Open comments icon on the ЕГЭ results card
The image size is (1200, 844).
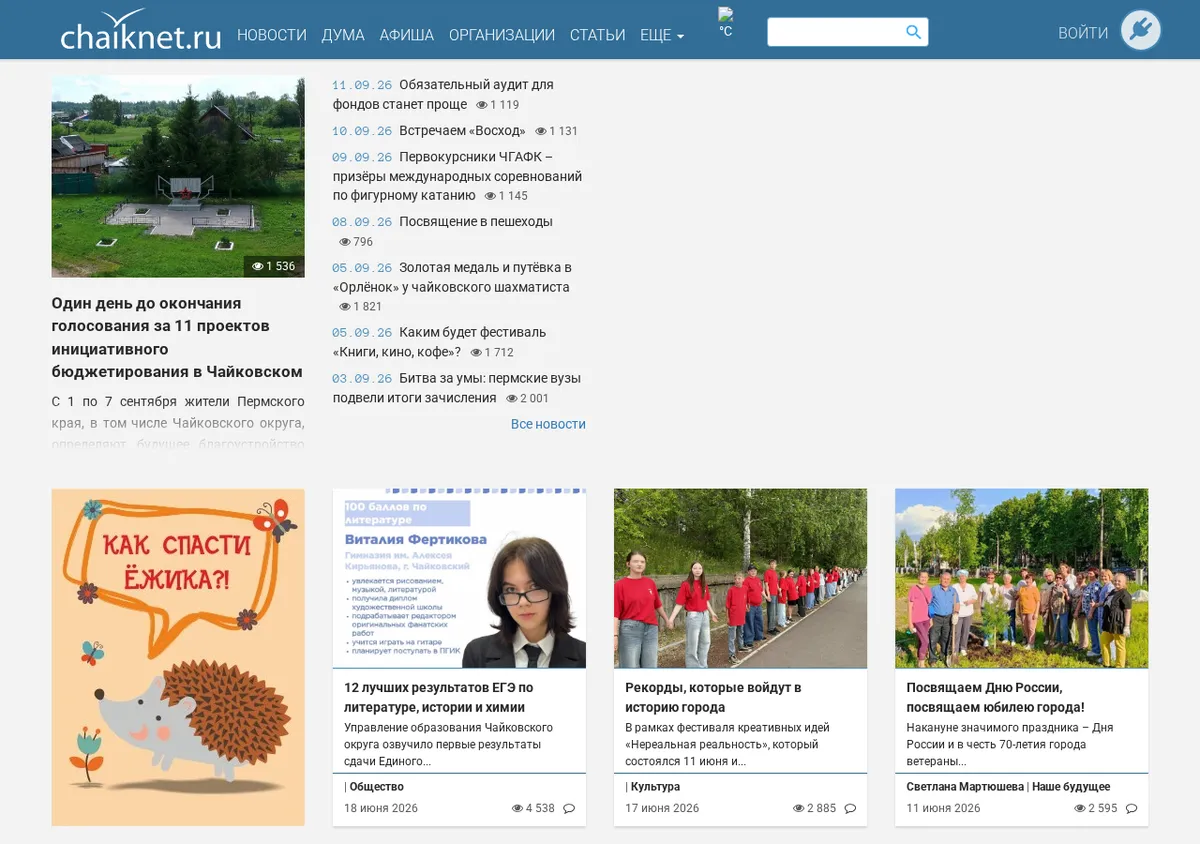[x=569, y=808]
